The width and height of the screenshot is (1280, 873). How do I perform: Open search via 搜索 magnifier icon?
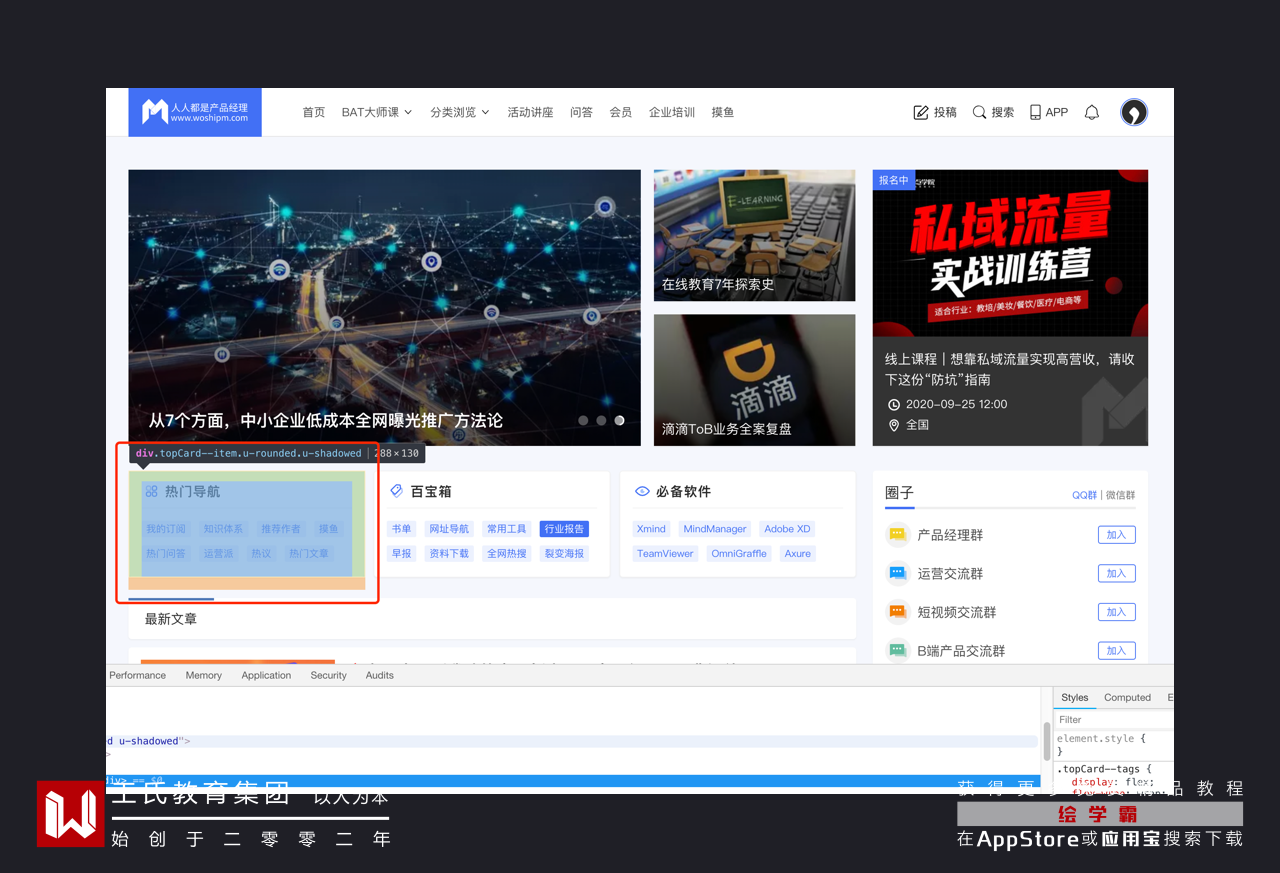point(979,112)
